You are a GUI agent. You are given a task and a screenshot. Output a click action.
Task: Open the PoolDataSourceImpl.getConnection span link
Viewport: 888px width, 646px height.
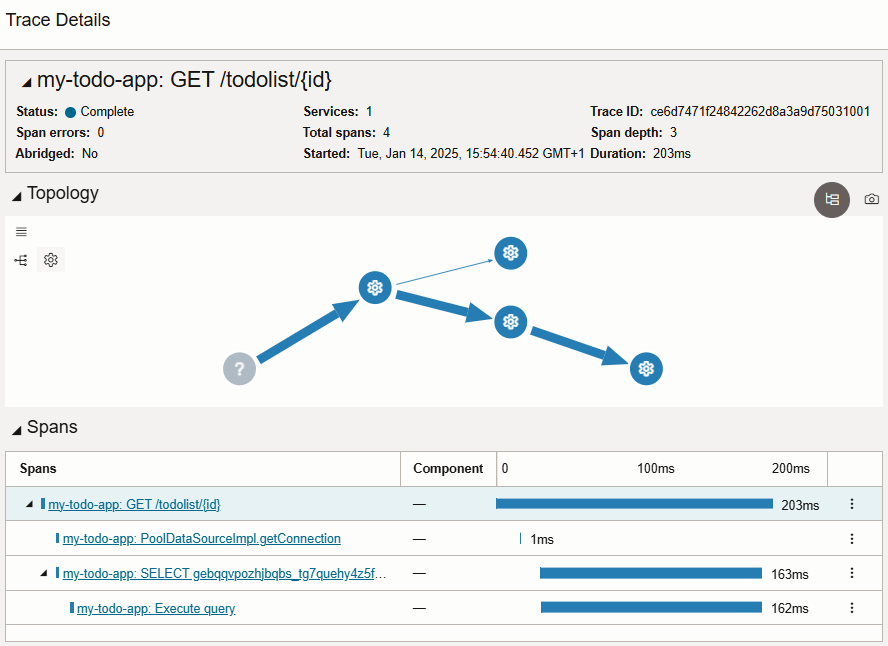202,538
